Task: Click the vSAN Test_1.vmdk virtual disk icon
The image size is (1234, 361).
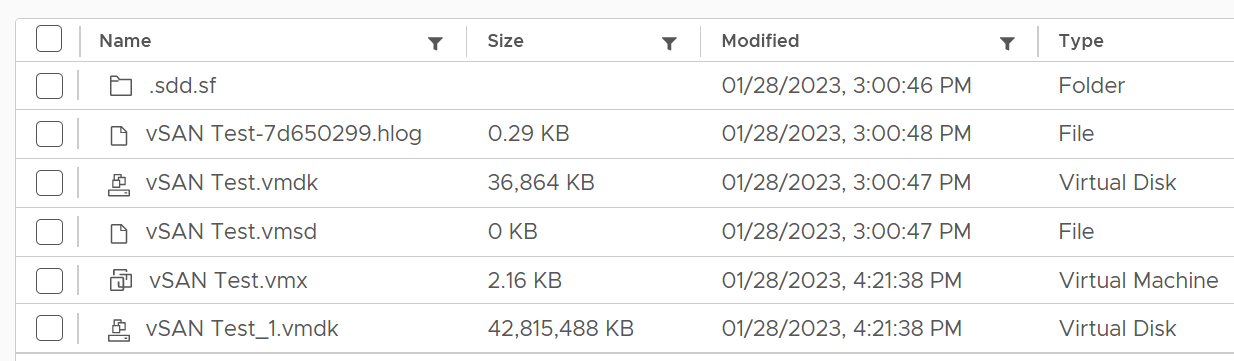Action: (119, 328)
